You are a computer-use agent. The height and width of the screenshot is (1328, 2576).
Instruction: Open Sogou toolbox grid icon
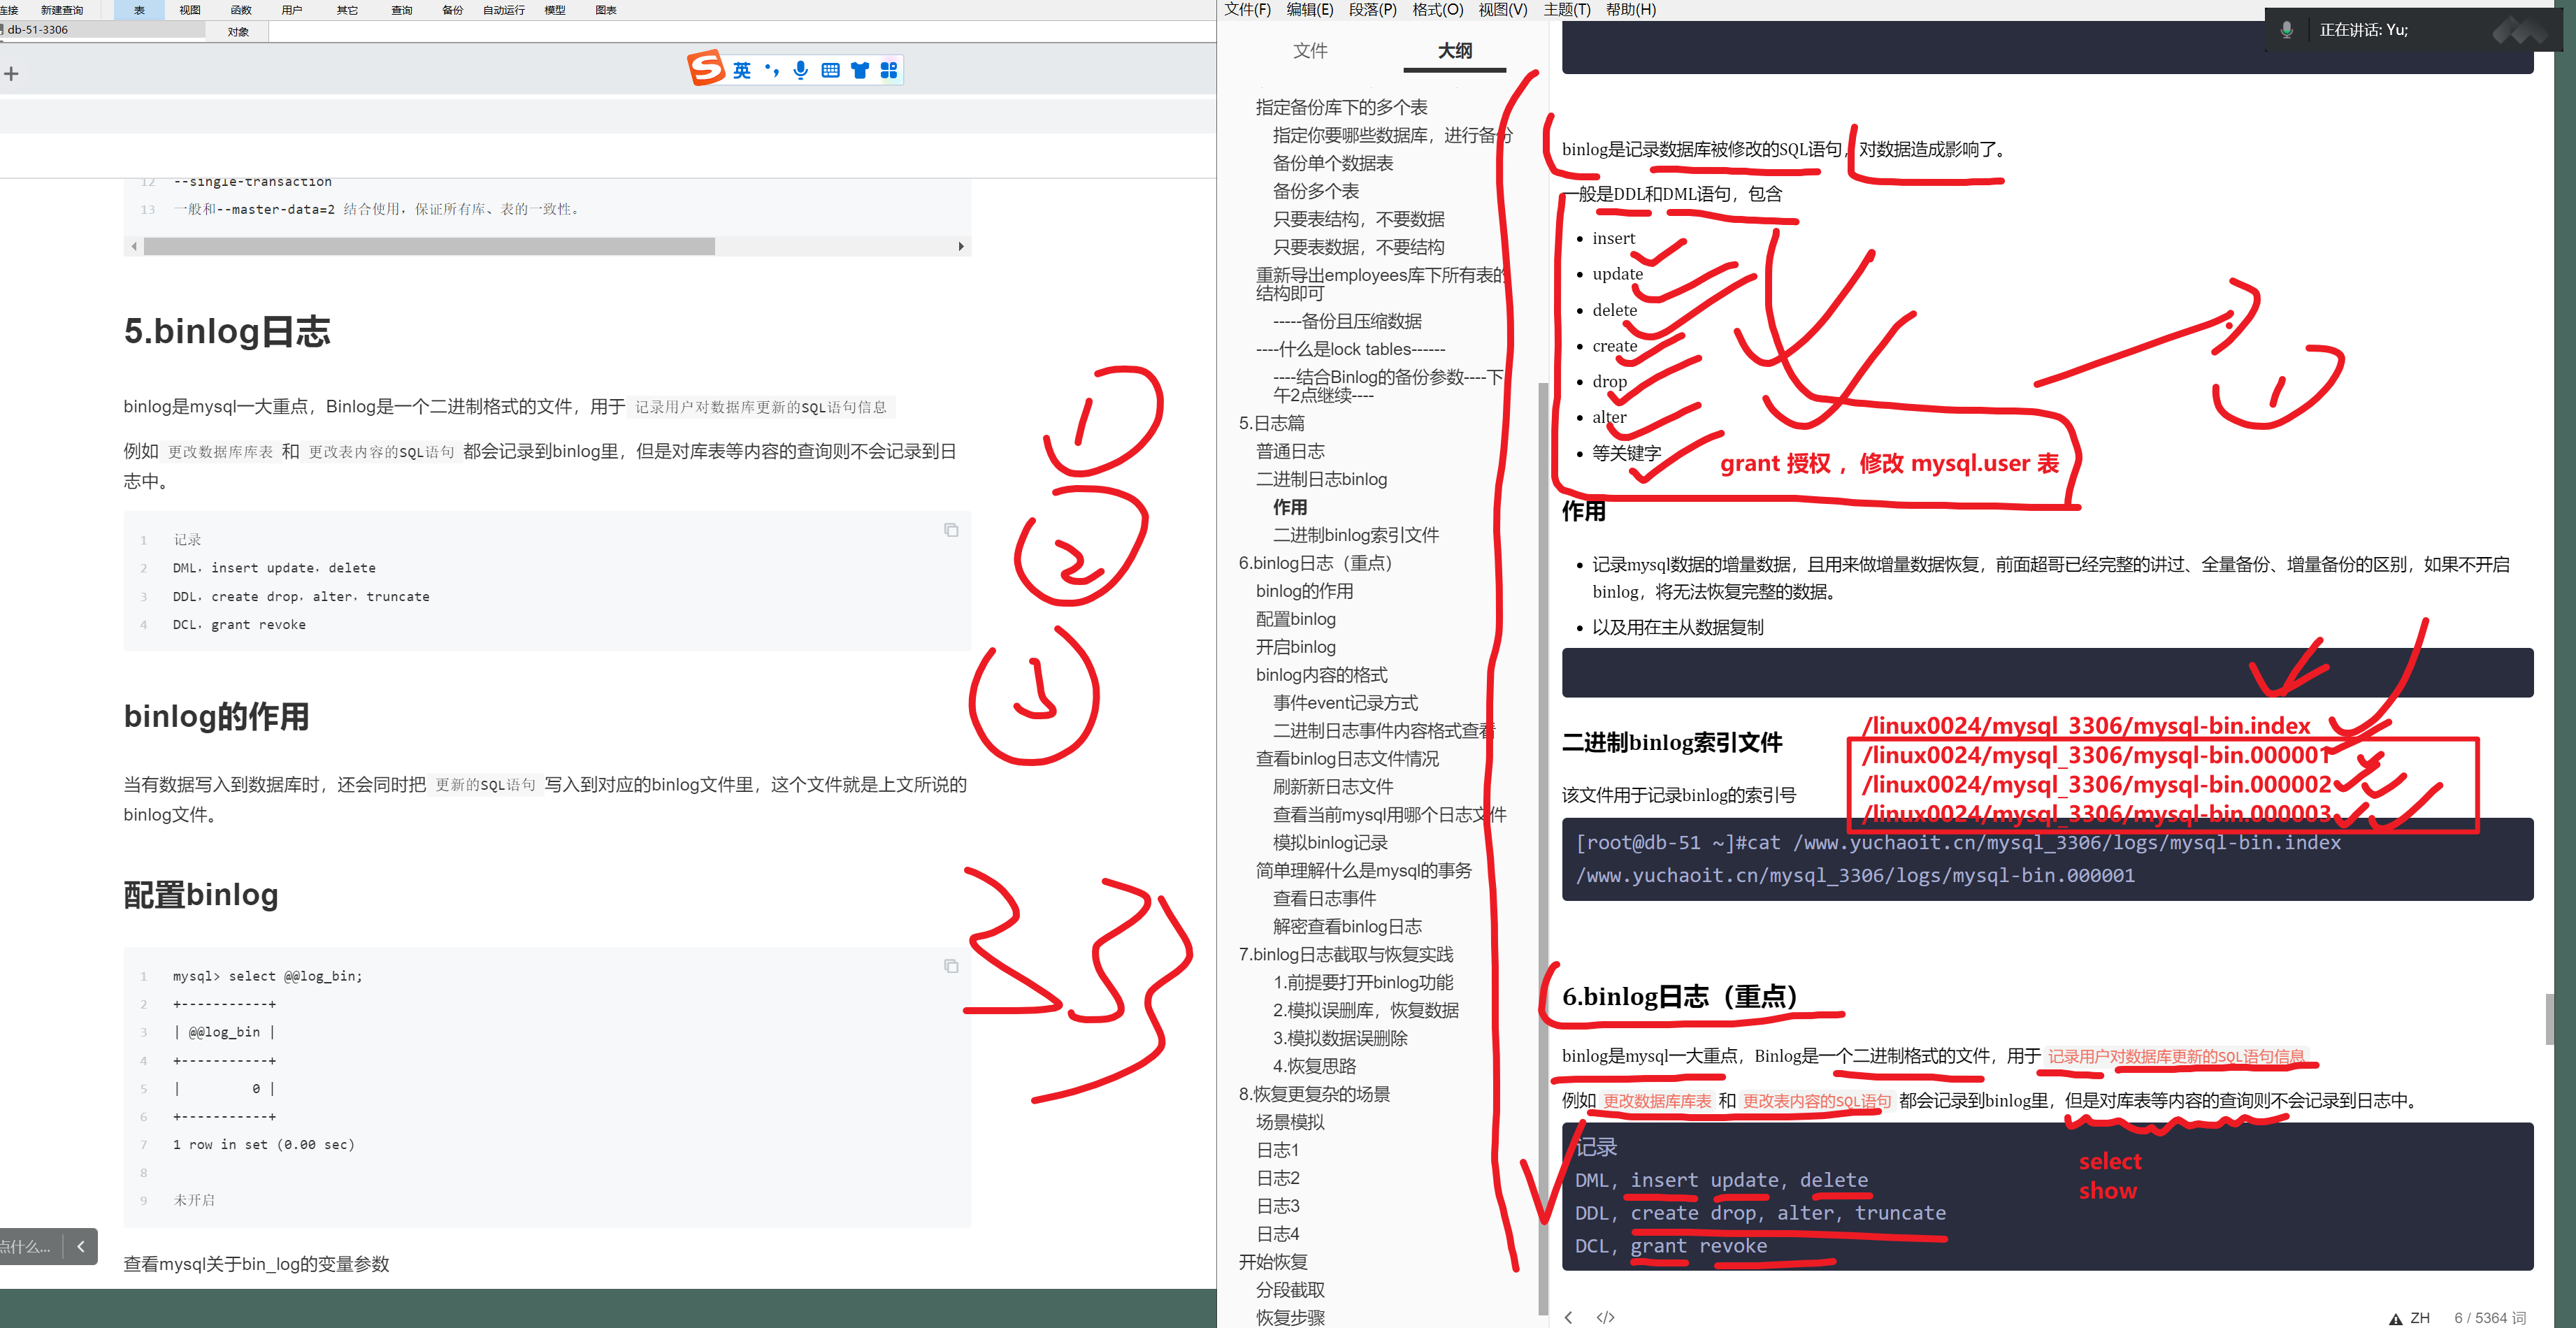pyautogui.click(x=889, y=70)
